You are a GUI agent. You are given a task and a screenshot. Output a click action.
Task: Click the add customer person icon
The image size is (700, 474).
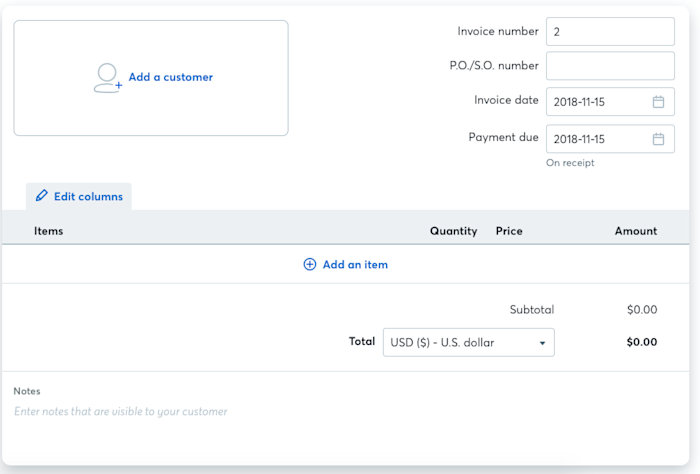click(x=107, y=78)
